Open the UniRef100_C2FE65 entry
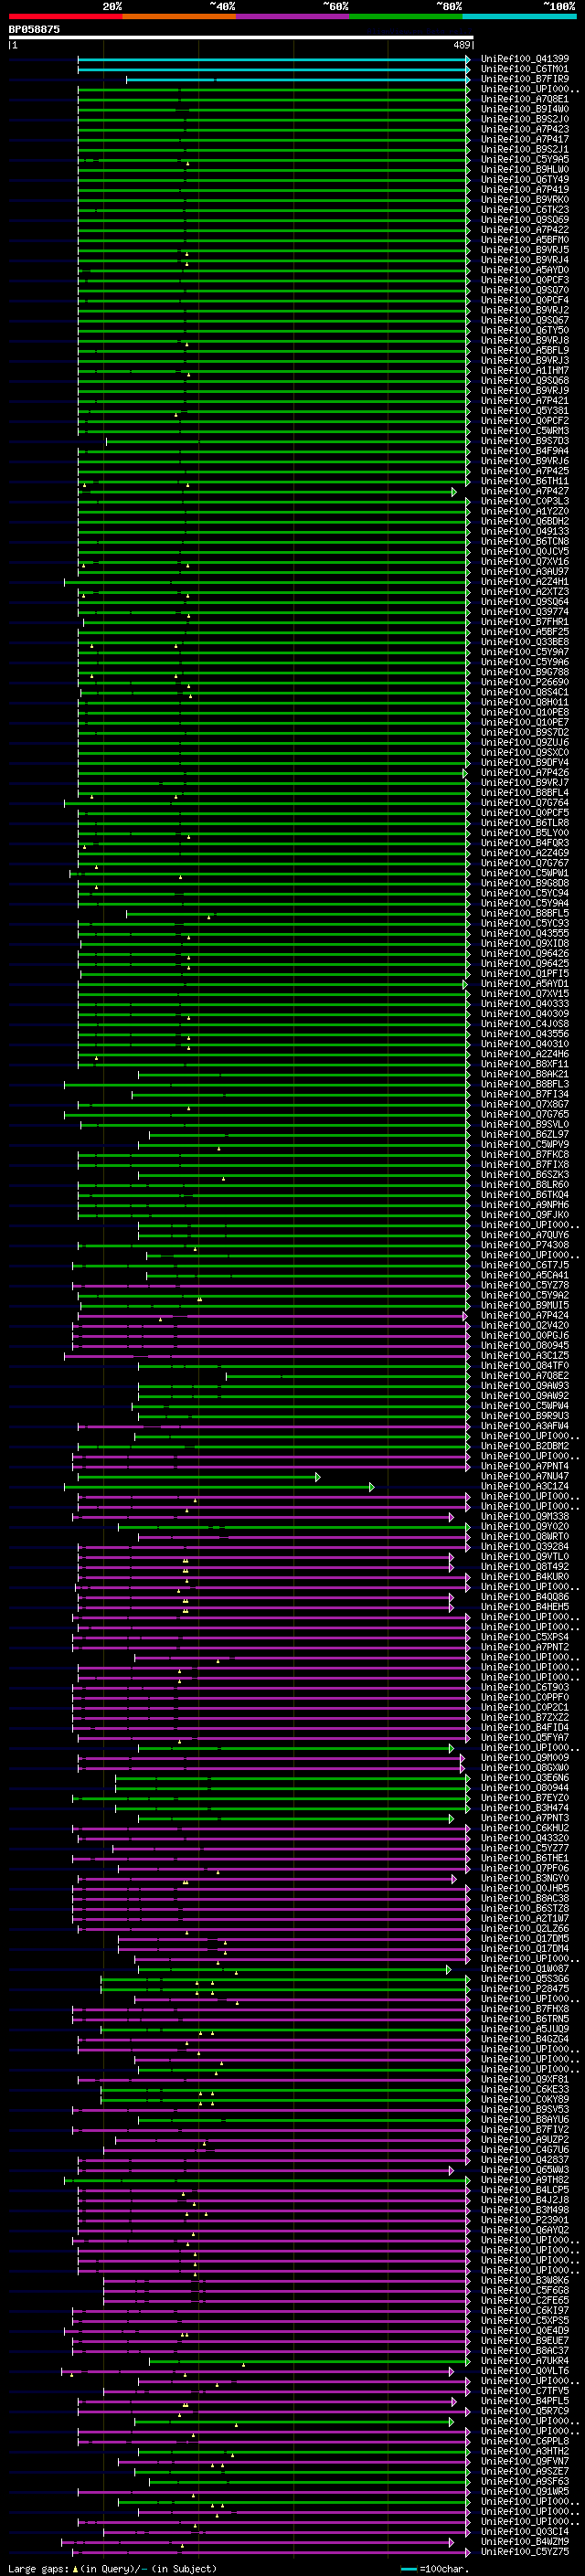This screenshot has width=585, height=2576. [524, 2300]
